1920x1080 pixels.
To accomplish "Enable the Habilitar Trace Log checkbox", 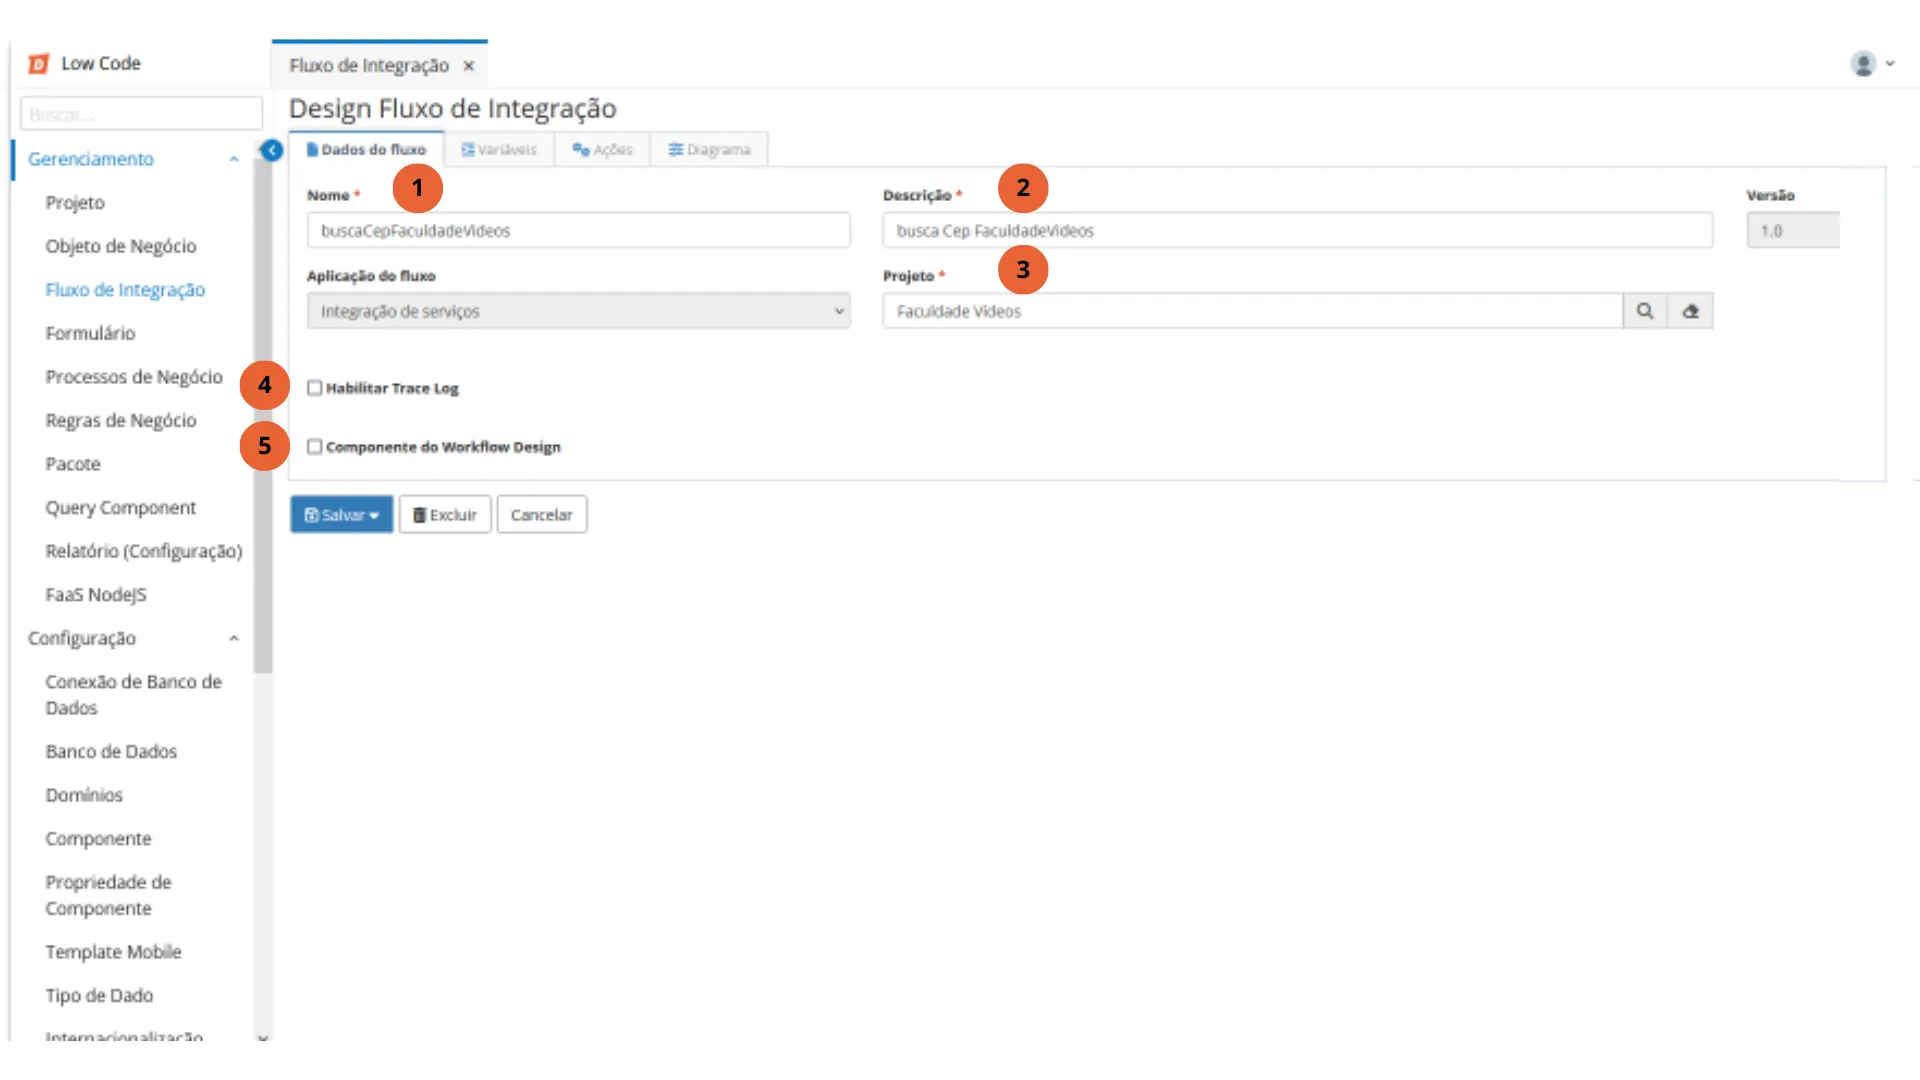I will coord(314,388).
